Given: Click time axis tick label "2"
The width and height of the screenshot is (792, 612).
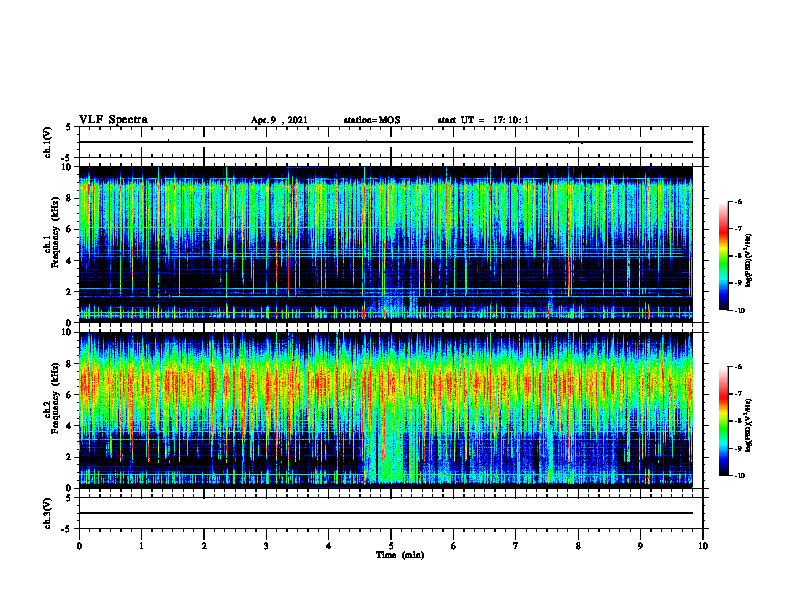Looking at the screenshot, I should [204, 546].
